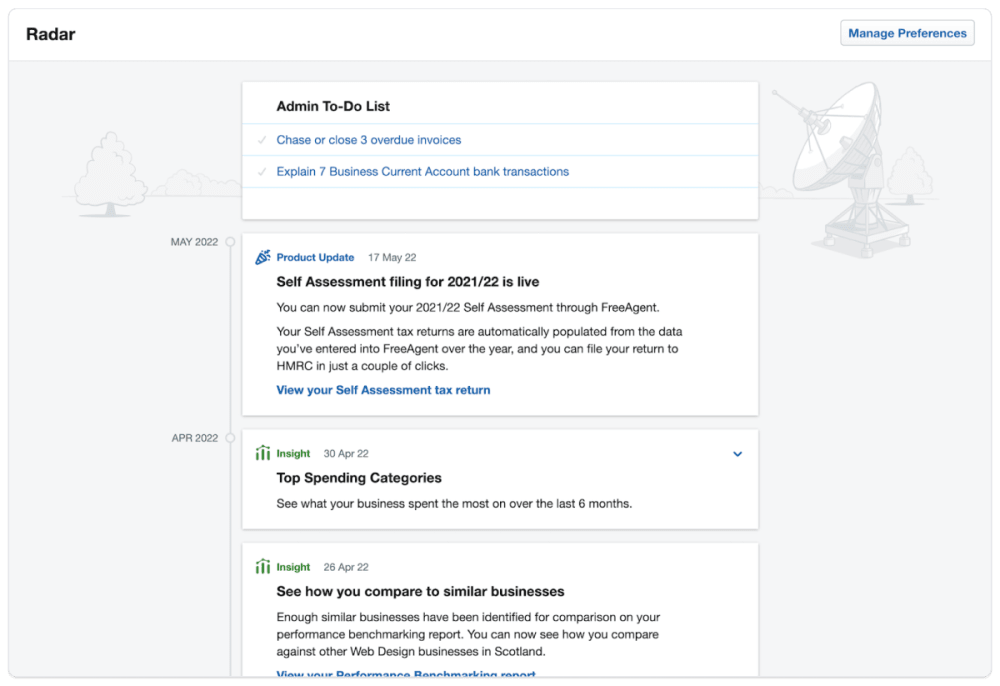Select the APR 2022 timeline marker circle
The height and width of the screenshot is (686, 1000).
pyautogui.click(x=230, y=438)
